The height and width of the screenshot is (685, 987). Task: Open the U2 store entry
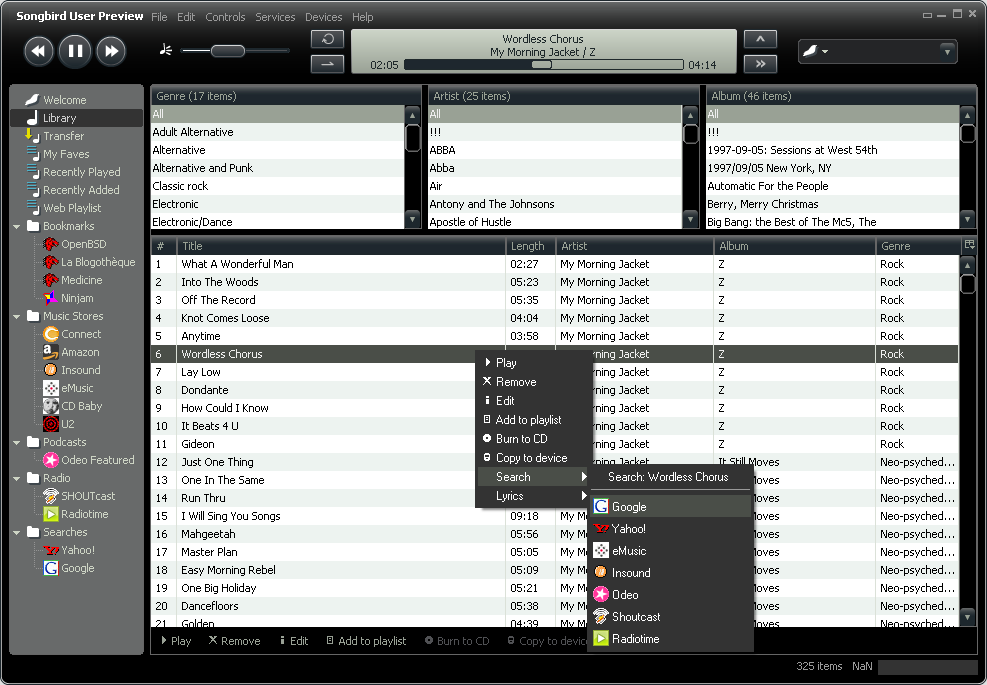tap(67, 424)
